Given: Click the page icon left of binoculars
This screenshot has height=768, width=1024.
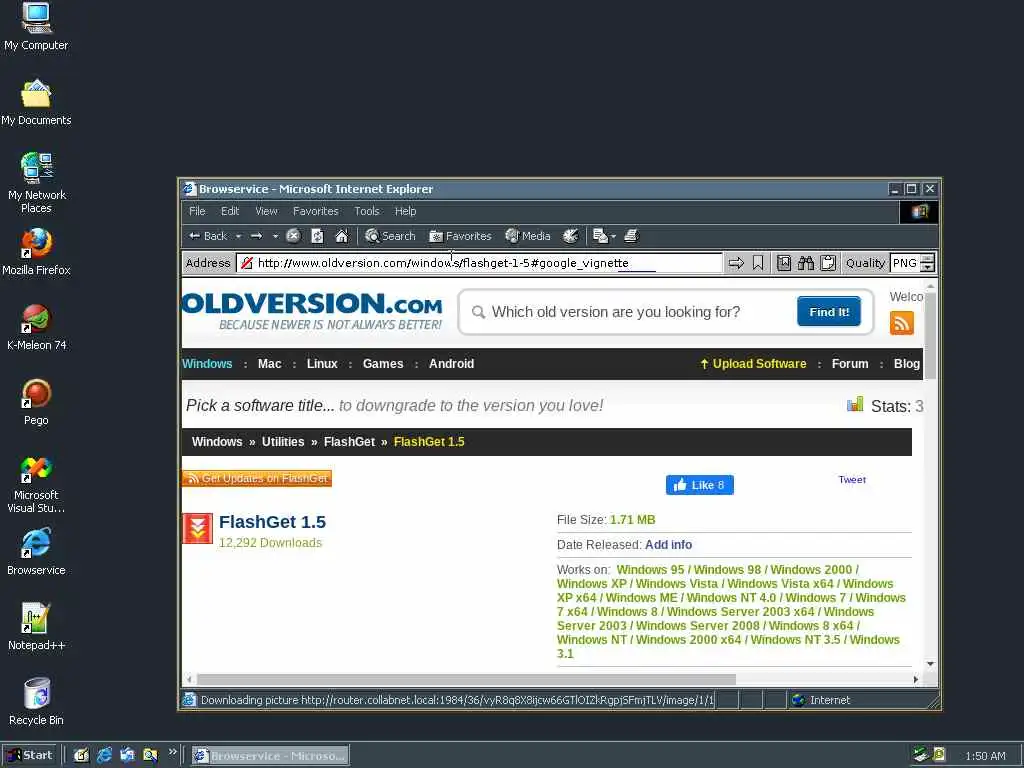Looking at the screenshot, I should pyautogui.click(x=784, y=263).
